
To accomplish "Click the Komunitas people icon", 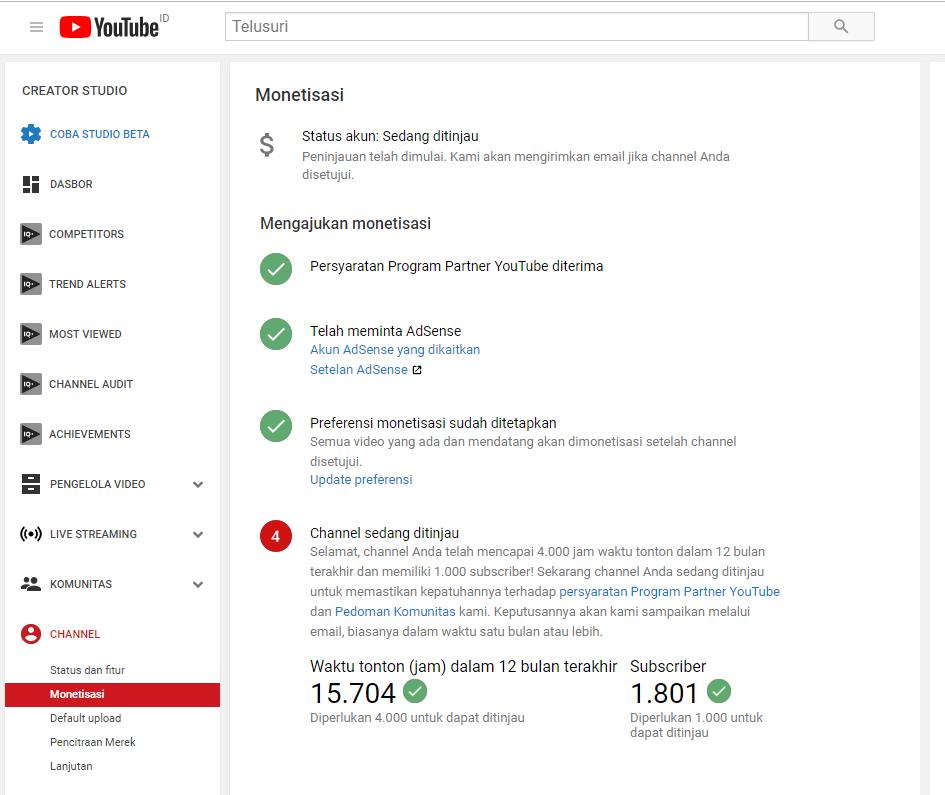I will [x=31, y=583].
